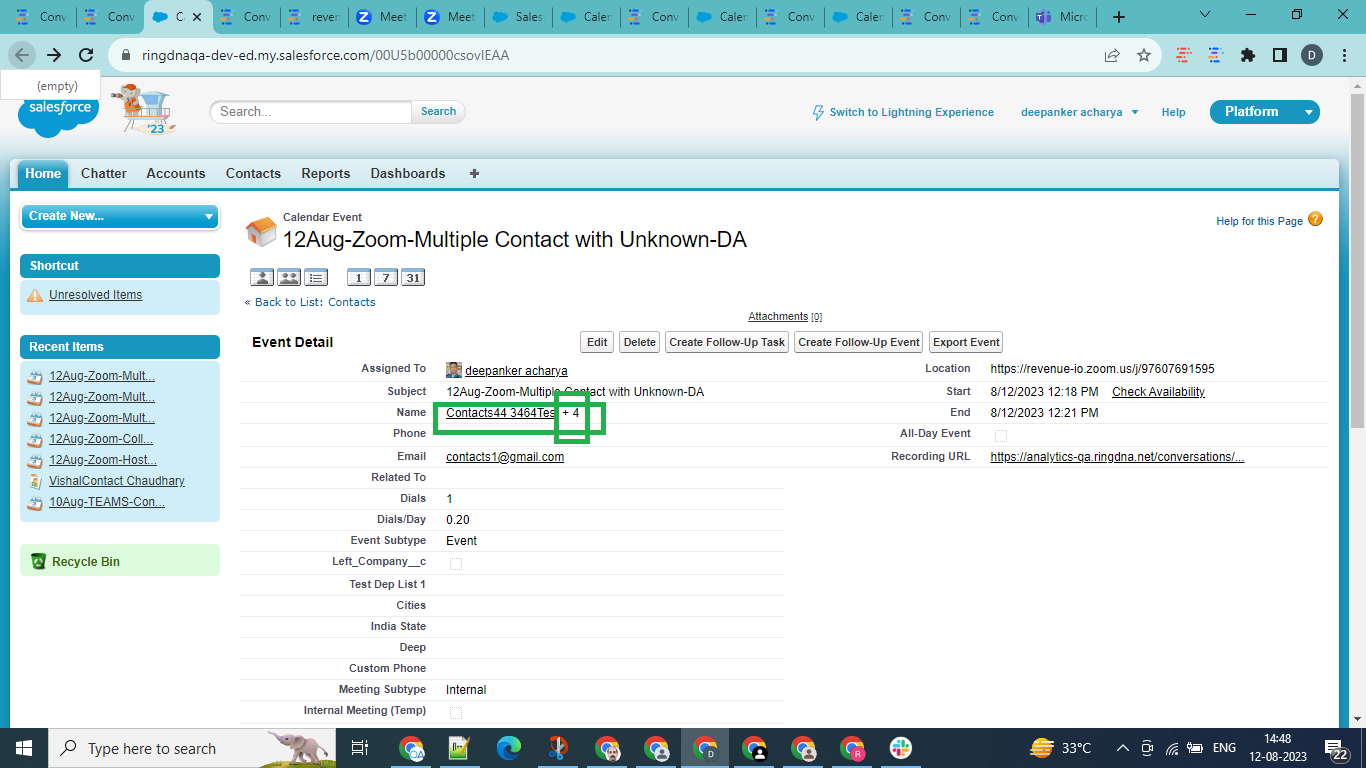Image resolution: width=1366 pixels, height=768 pixels.
Task: Bookmark this page with star icon
Action: [x=1144, y=56]
